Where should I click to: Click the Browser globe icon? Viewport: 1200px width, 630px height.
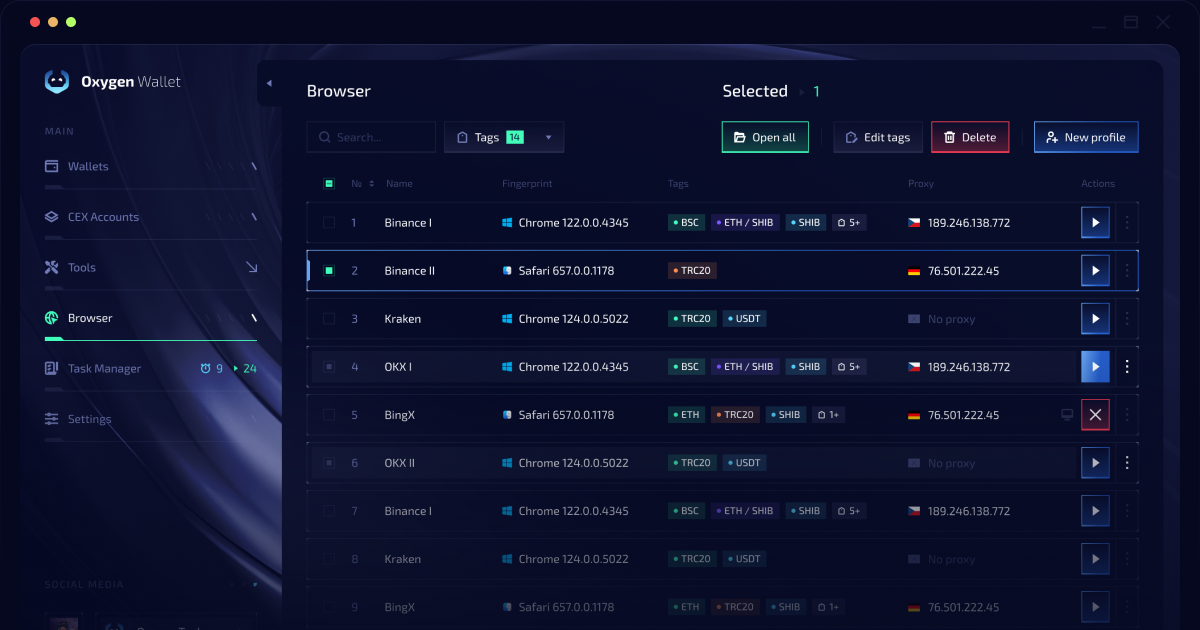tap(53, 318)
